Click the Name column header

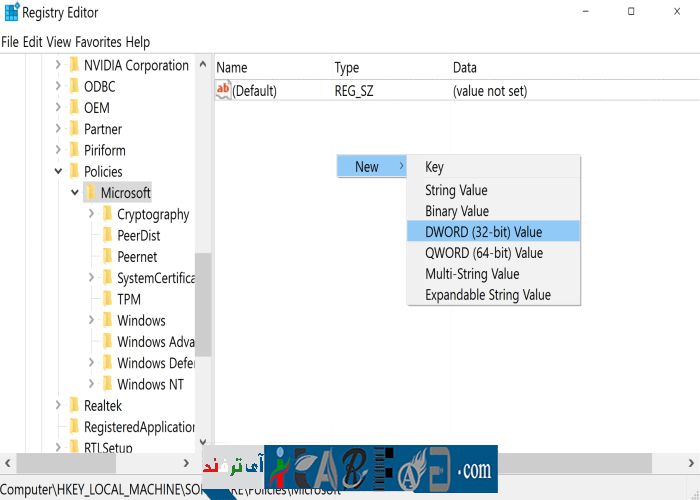click(x=232, y=67)
